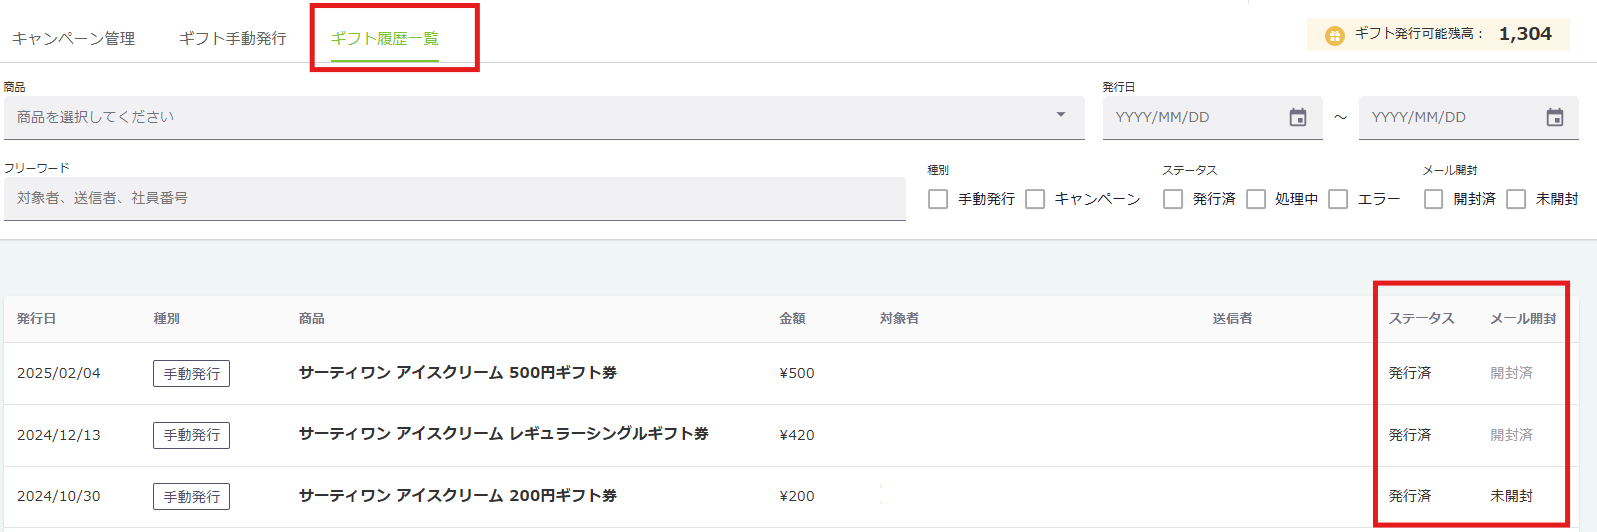Sort by the 発行日 column header
The image size is (1597, 532).
(37, 319)
